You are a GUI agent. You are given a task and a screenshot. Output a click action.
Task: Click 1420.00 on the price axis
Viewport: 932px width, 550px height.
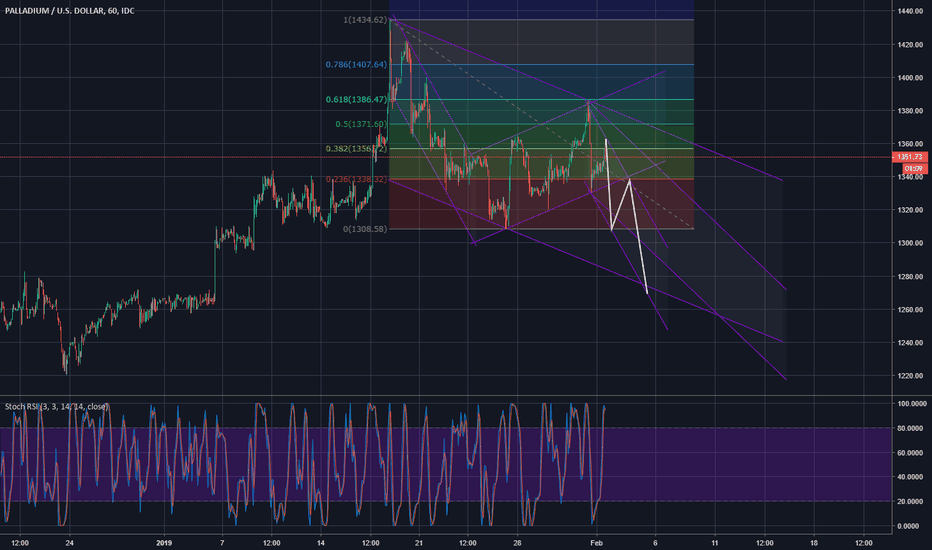tap(910, 45)
